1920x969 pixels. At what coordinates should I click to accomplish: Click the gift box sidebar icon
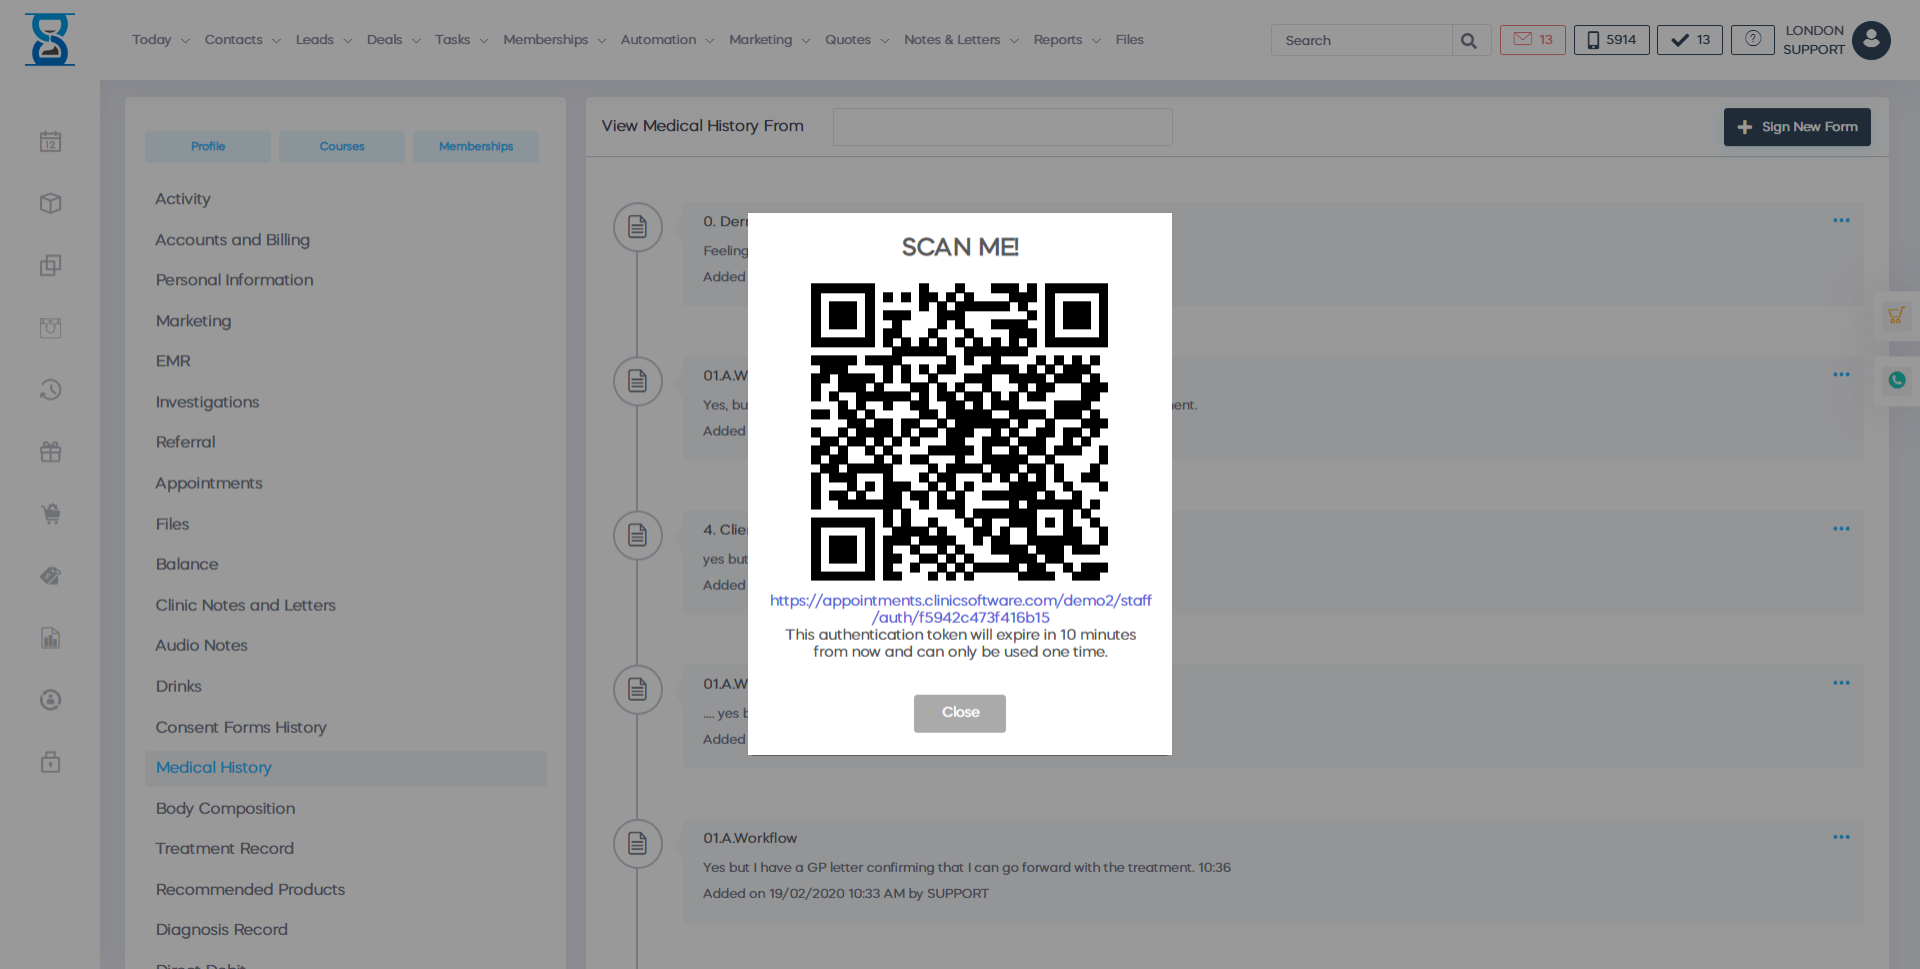(50, 452)
